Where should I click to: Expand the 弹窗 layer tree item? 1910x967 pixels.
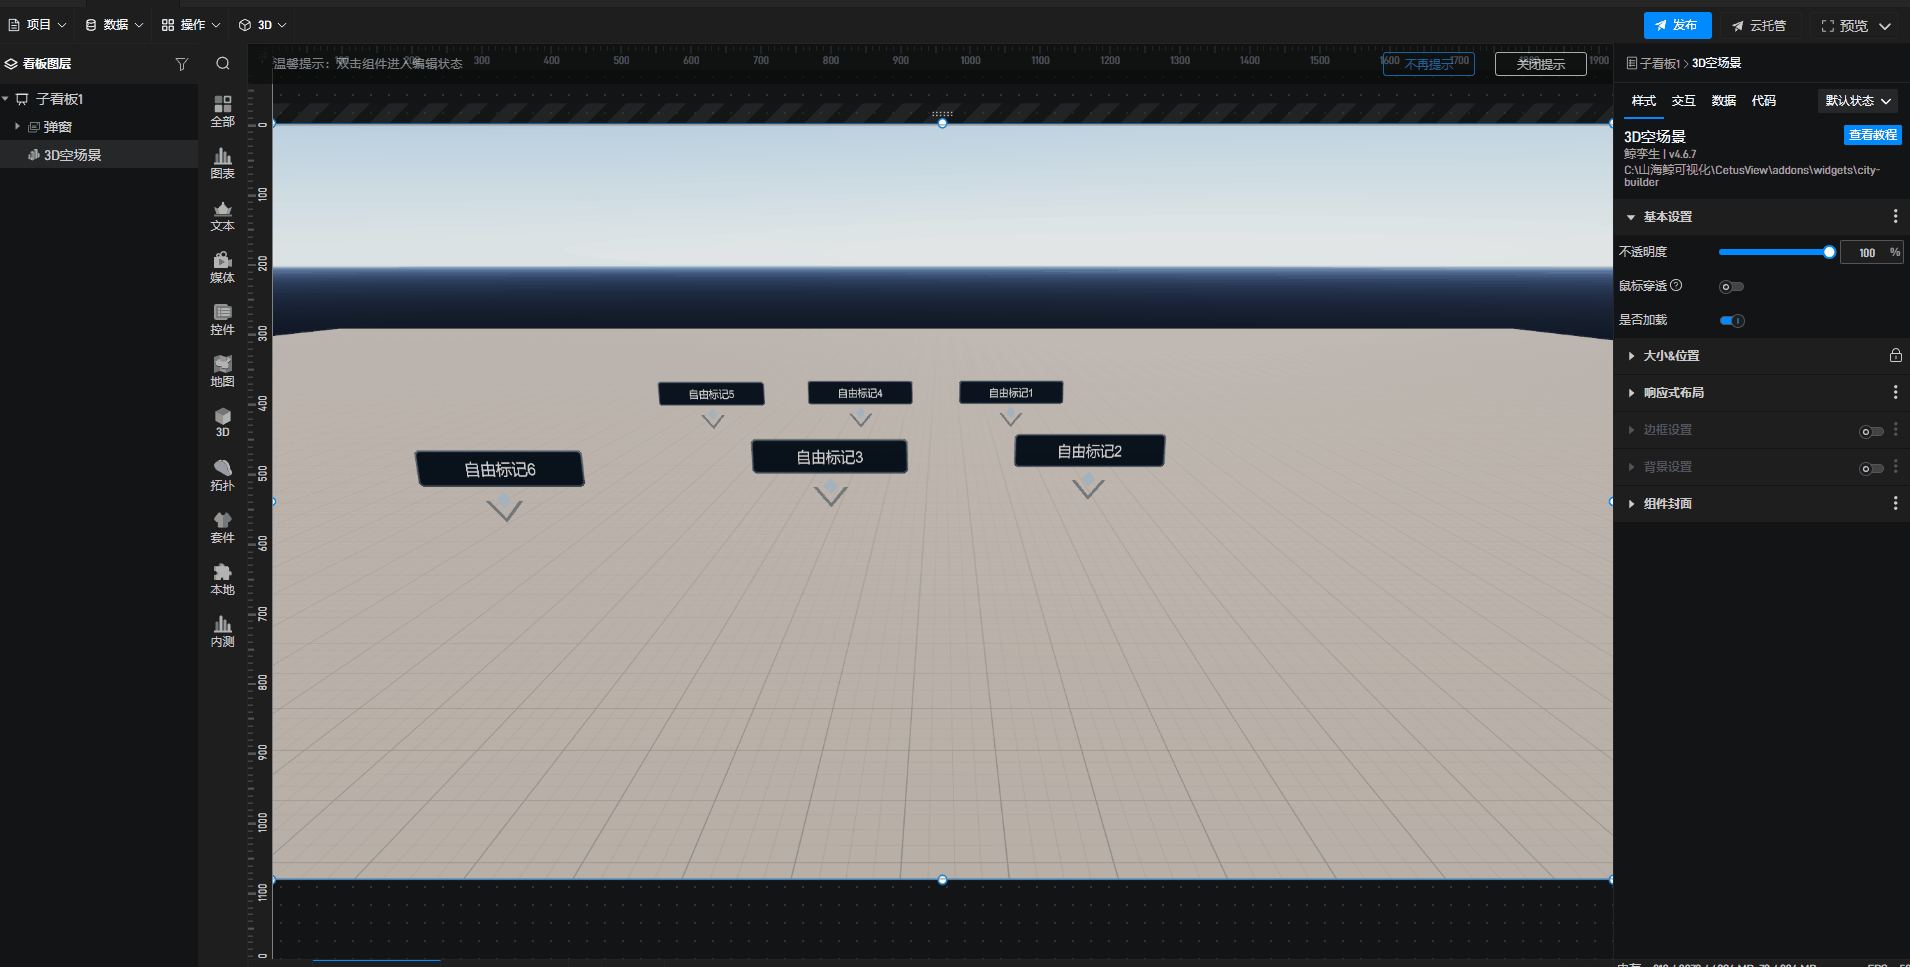(17, 127)
